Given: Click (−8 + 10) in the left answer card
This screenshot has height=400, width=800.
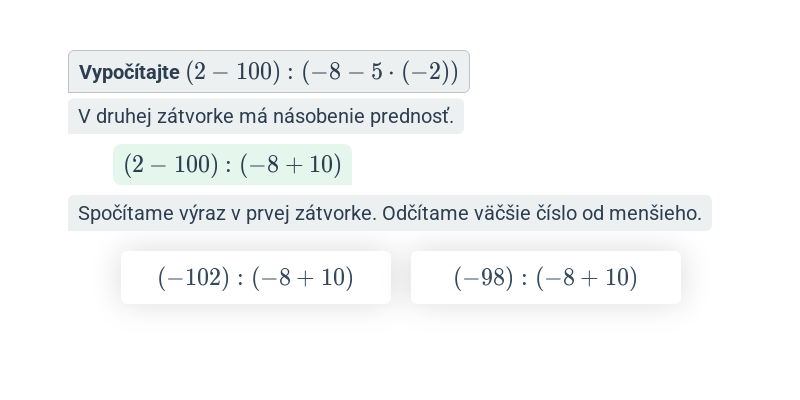Looking at the screenshot, I should tap(303, 278).
